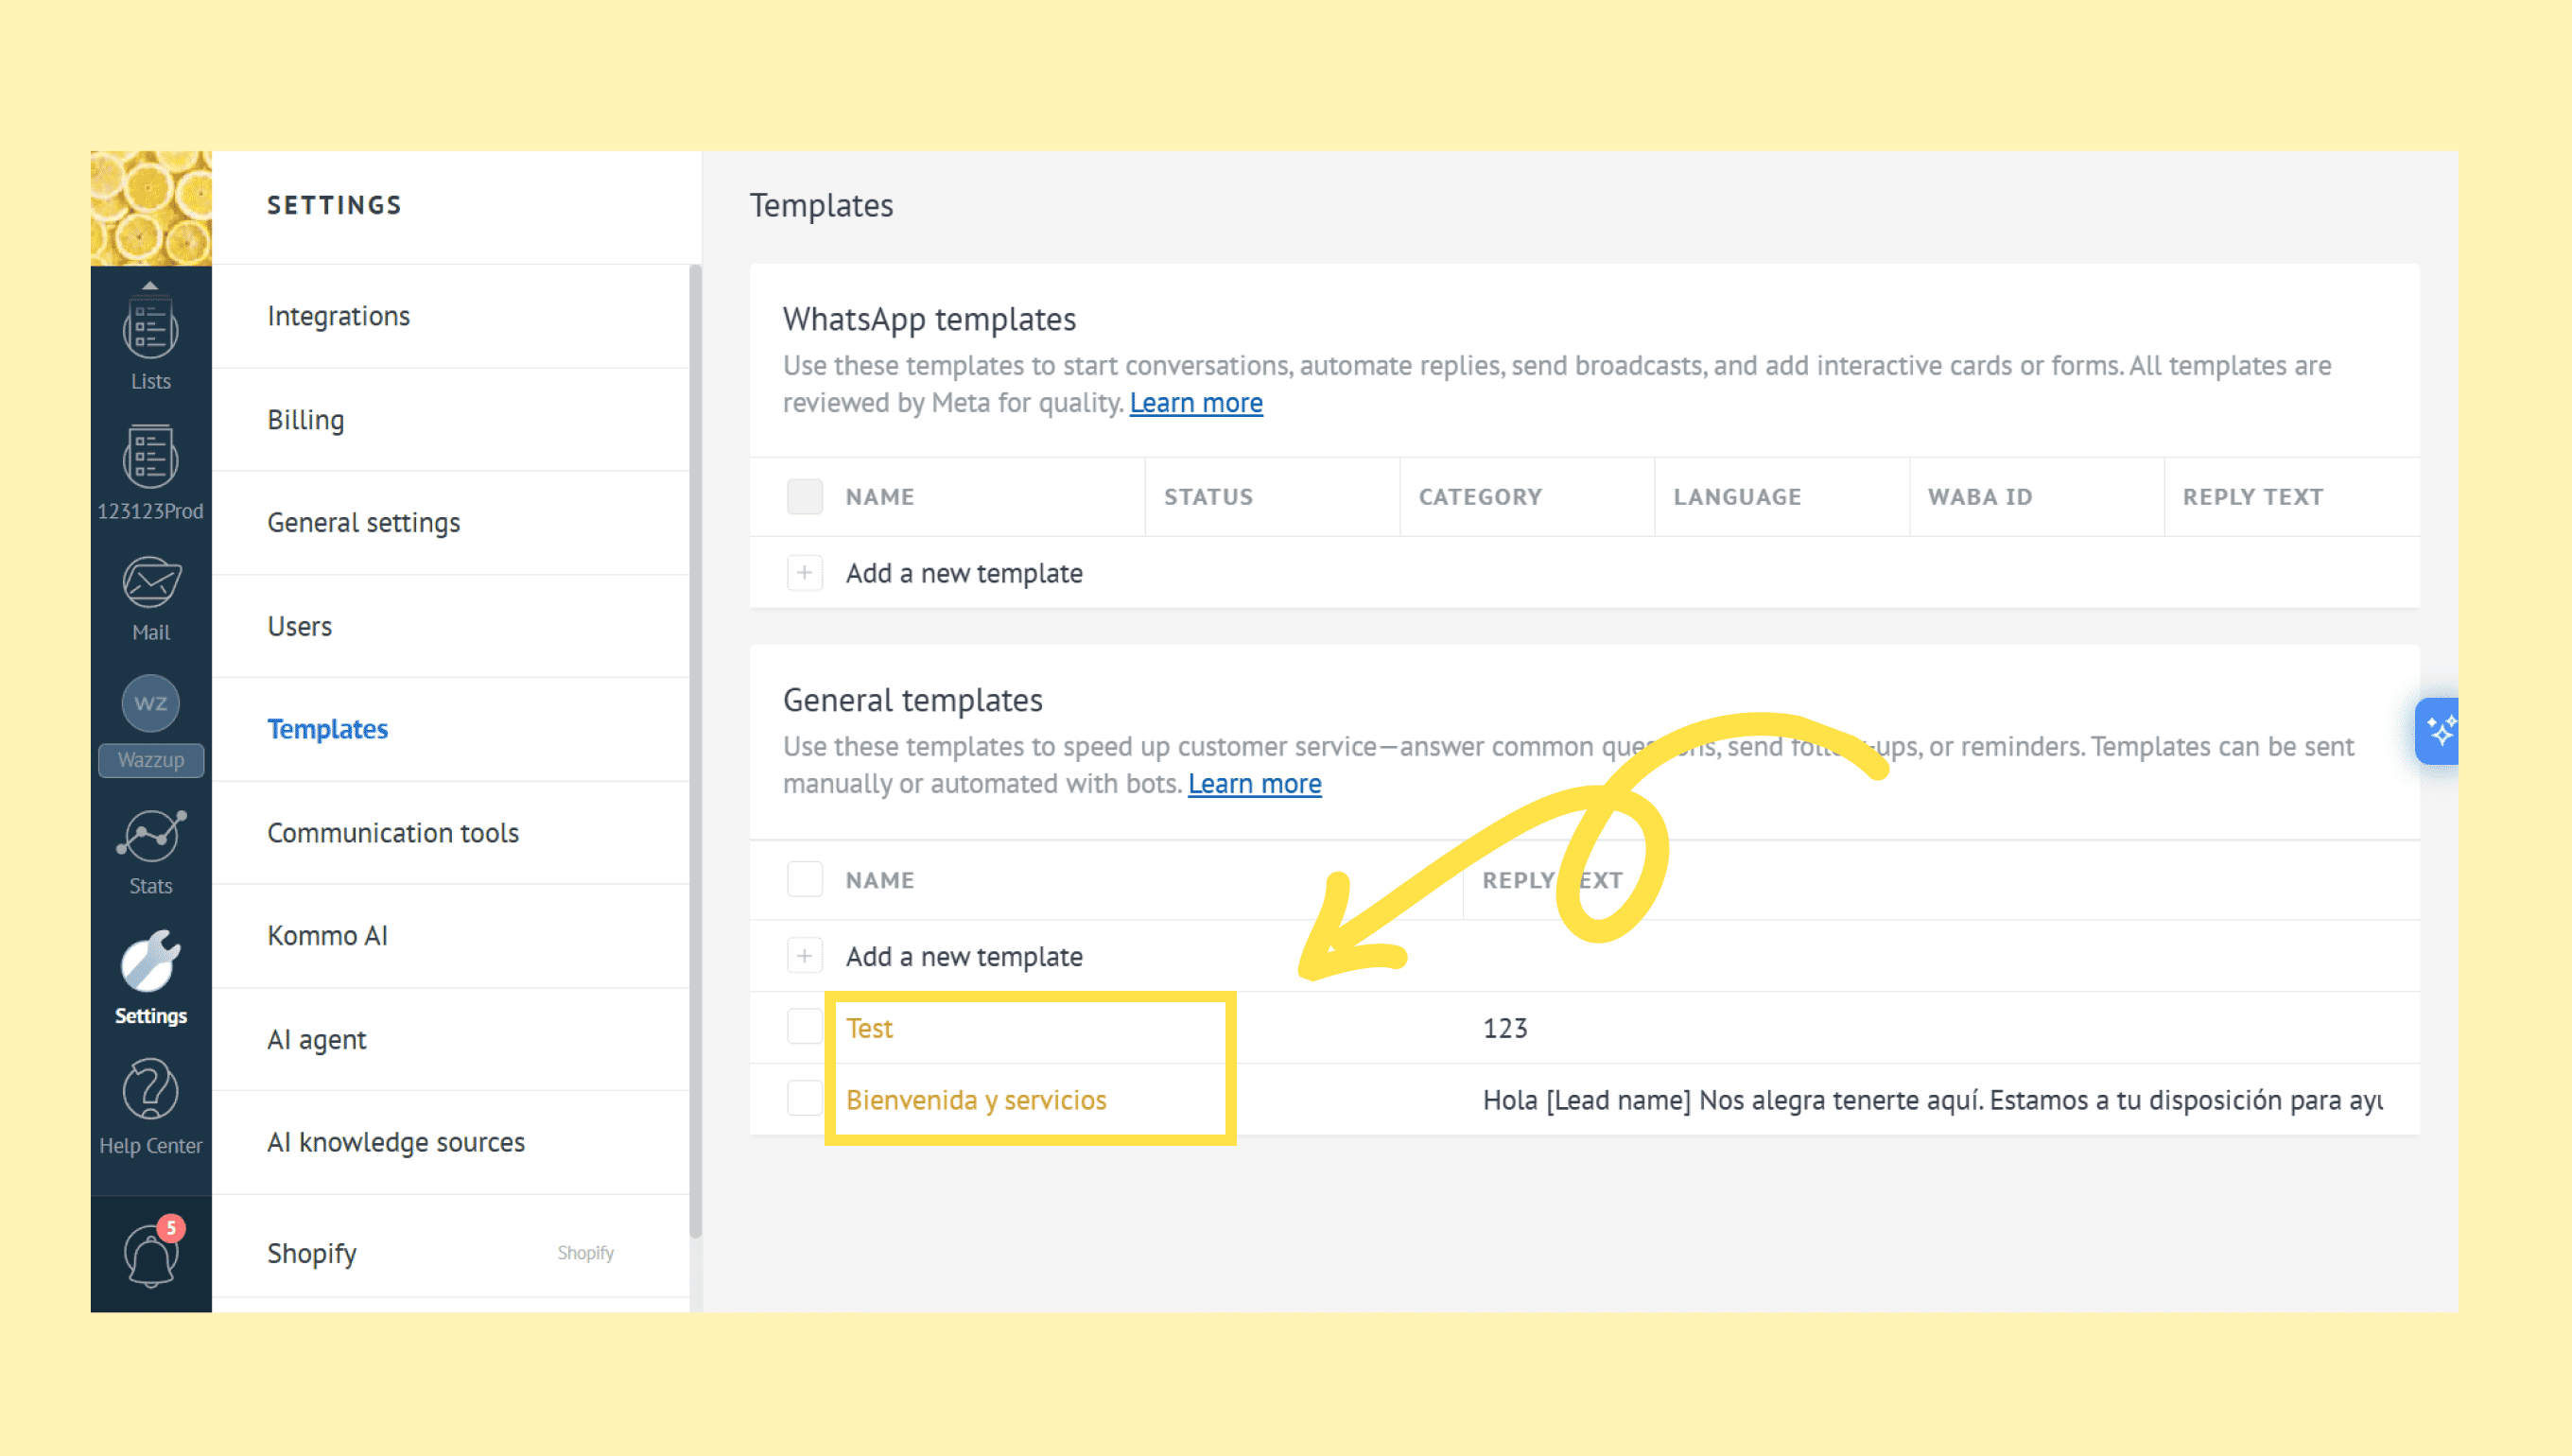This screenshot has width=2572, height=1456.
Task: Tick the checkbox next to Test template
Action: point(804,1027)
